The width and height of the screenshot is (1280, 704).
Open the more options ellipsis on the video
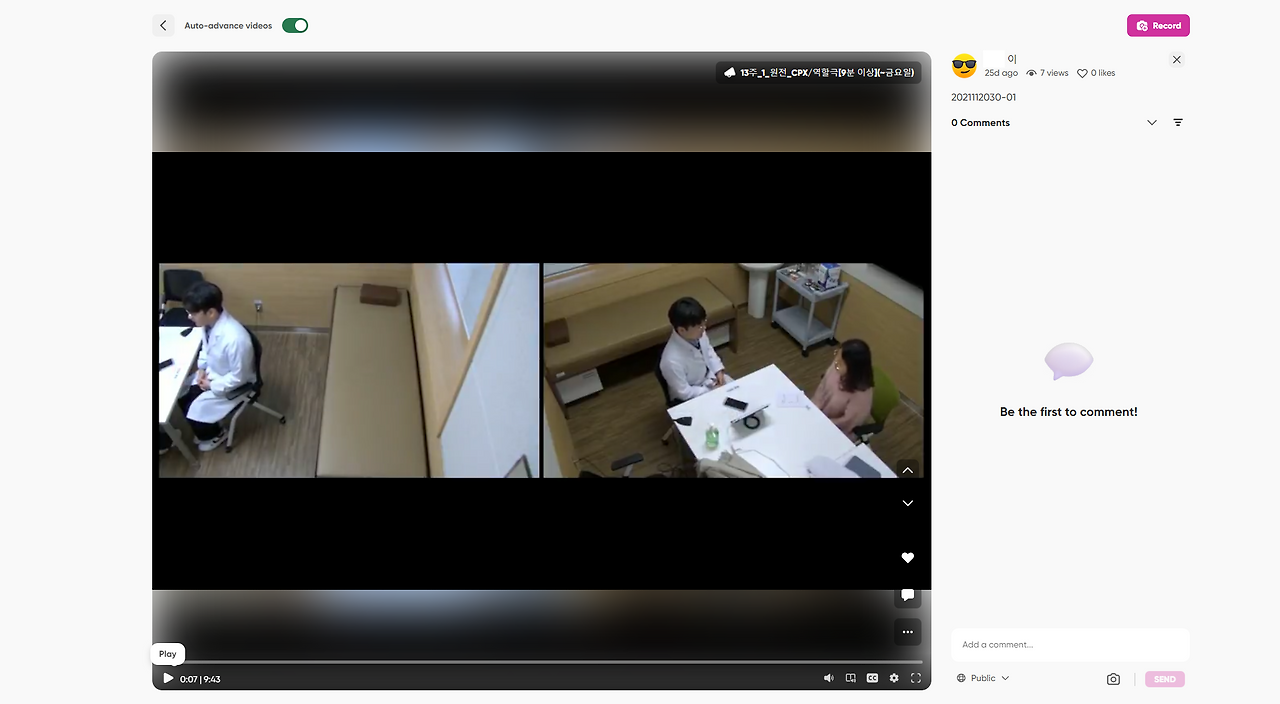(x=907, y=631)
